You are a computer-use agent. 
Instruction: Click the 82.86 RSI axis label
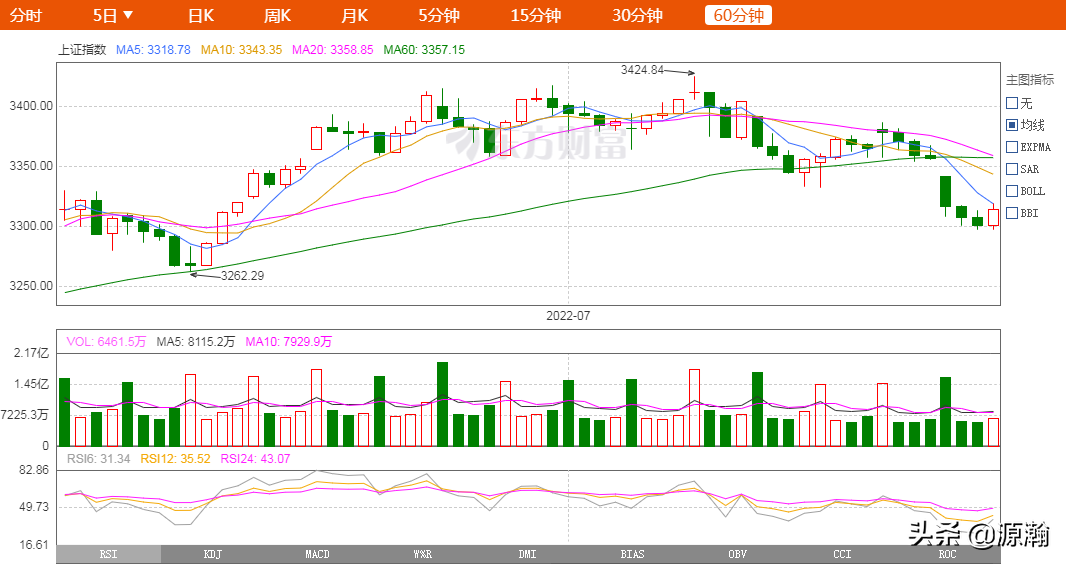click(34, 470)
